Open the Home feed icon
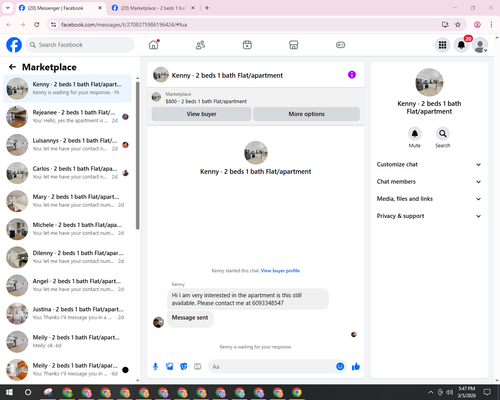The height and width of the screenshot is (400, 500). point(154,45)
